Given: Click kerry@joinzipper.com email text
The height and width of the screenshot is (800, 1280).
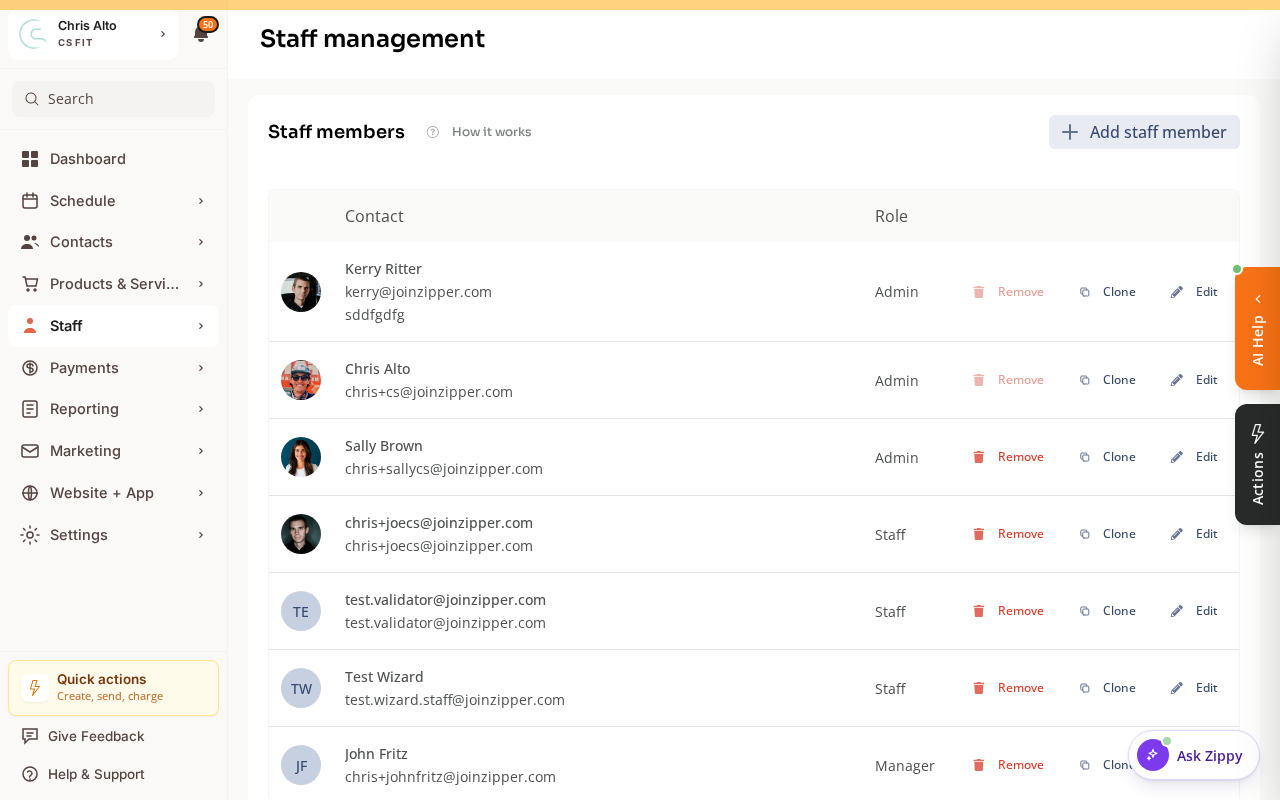Looking at the screenshot, I should 418,292.
